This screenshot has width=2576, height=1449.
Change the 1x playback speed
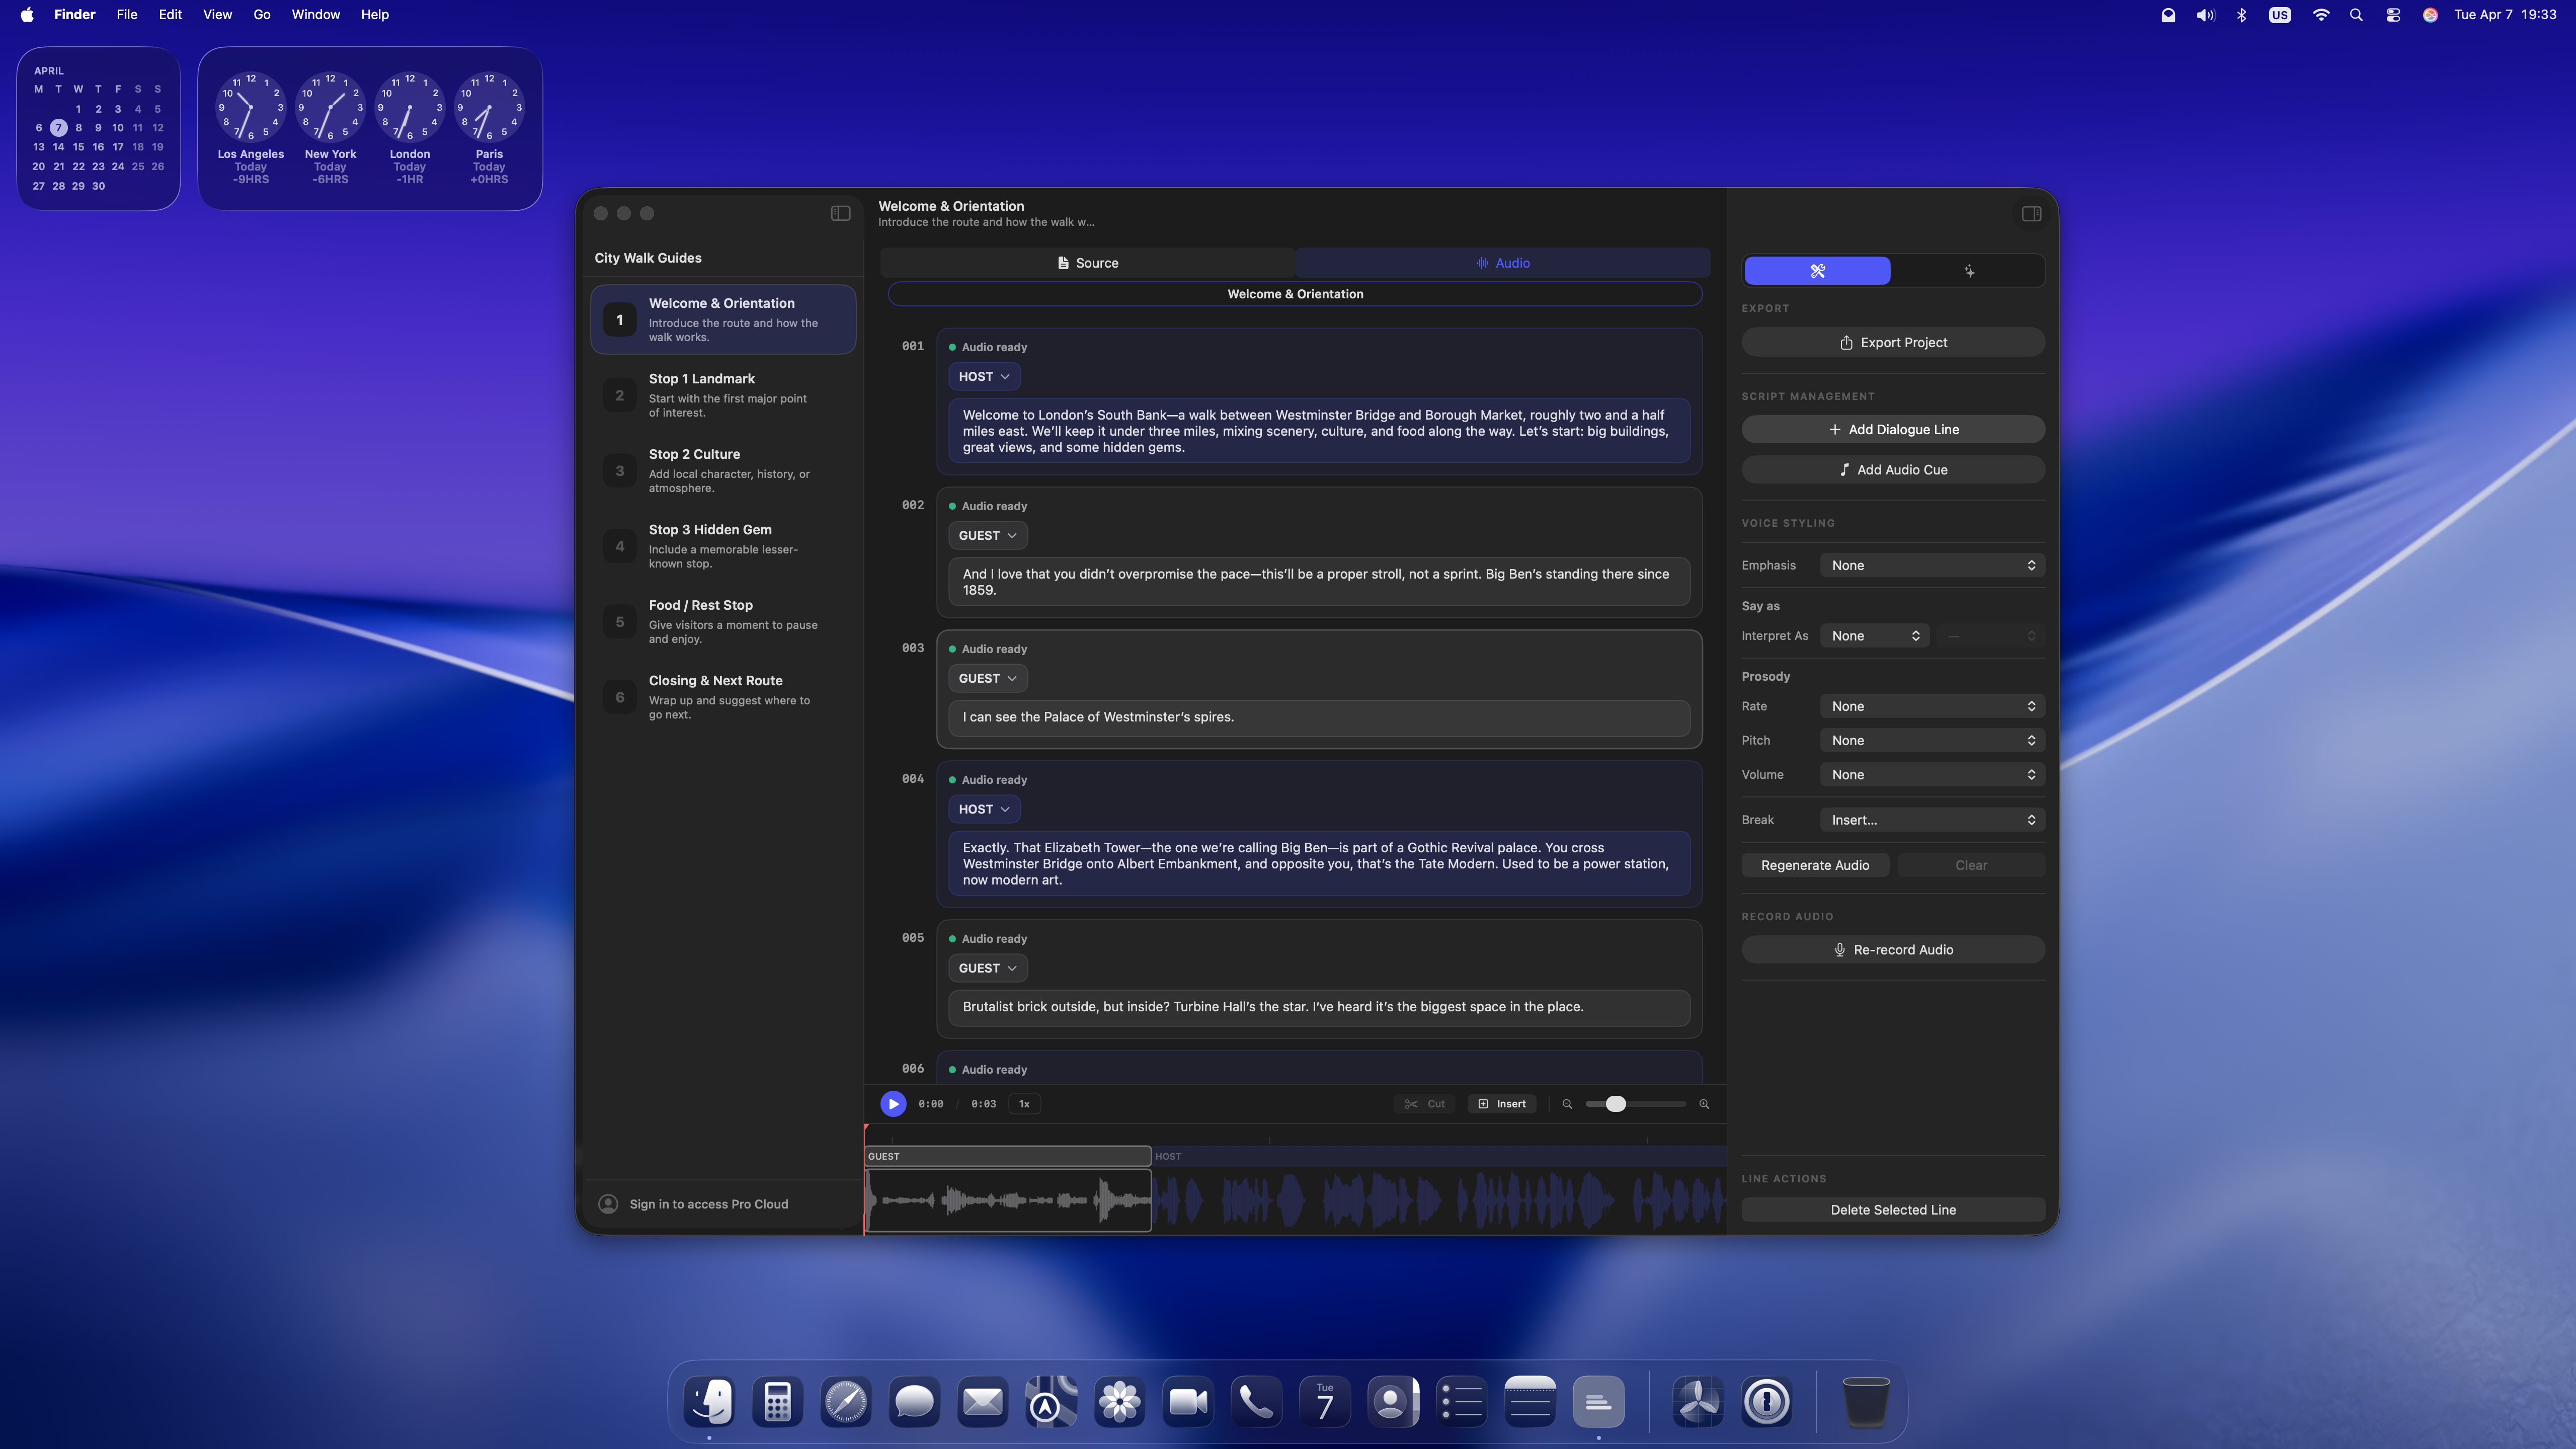pyautogui.click(x=1024, y=1104)
